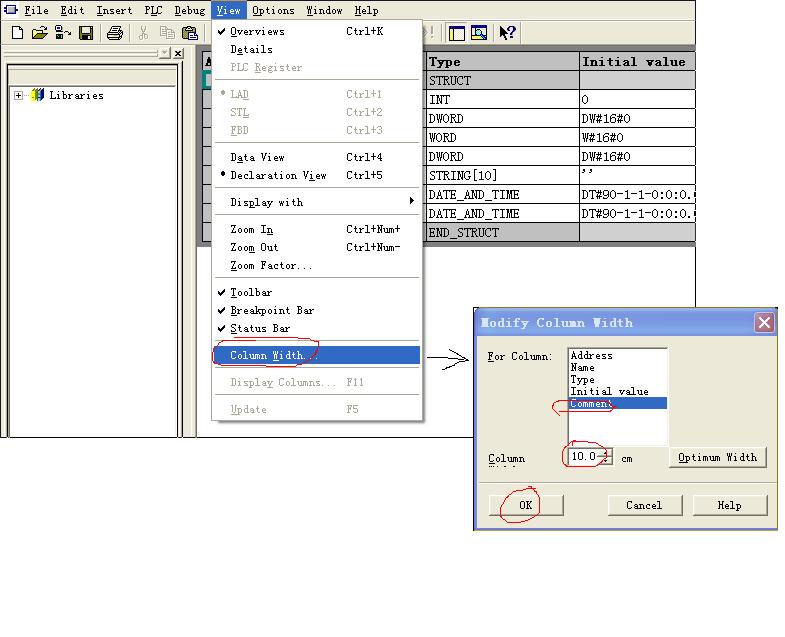Click the STRING[10] type cell
The height and width of the screenshot is (637, 785).
click(501, 176)
